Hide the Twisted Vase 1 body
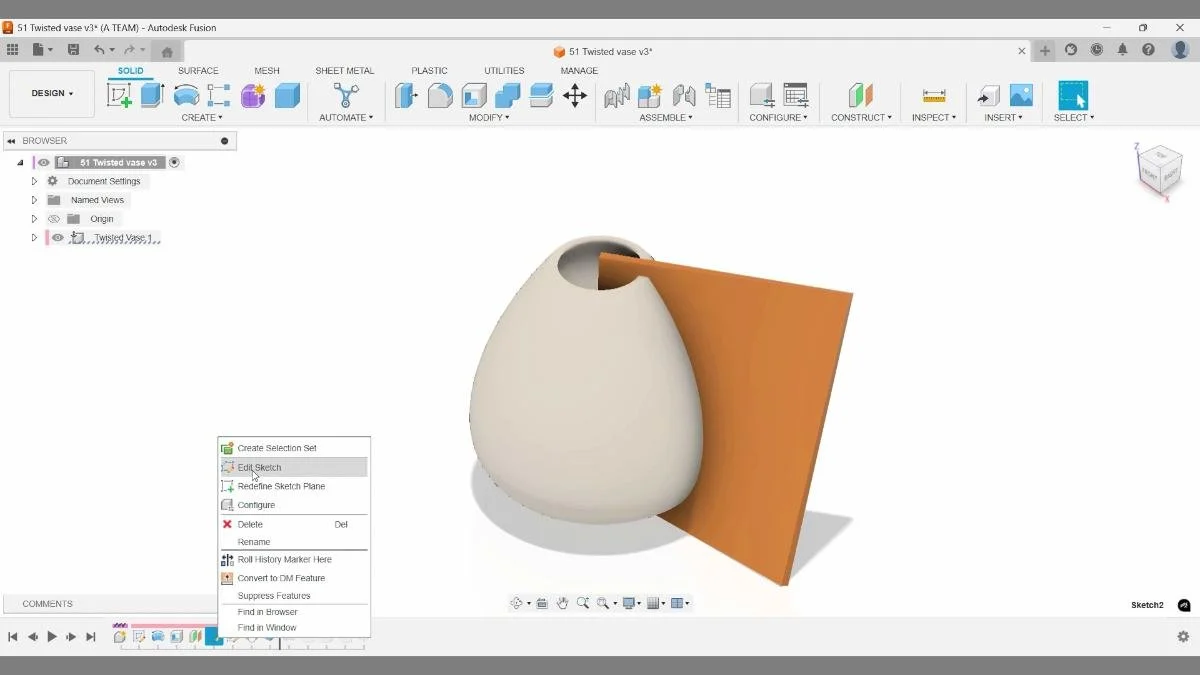The width and height of the screenshot is (1200, 675). click(x=57, y=237)
